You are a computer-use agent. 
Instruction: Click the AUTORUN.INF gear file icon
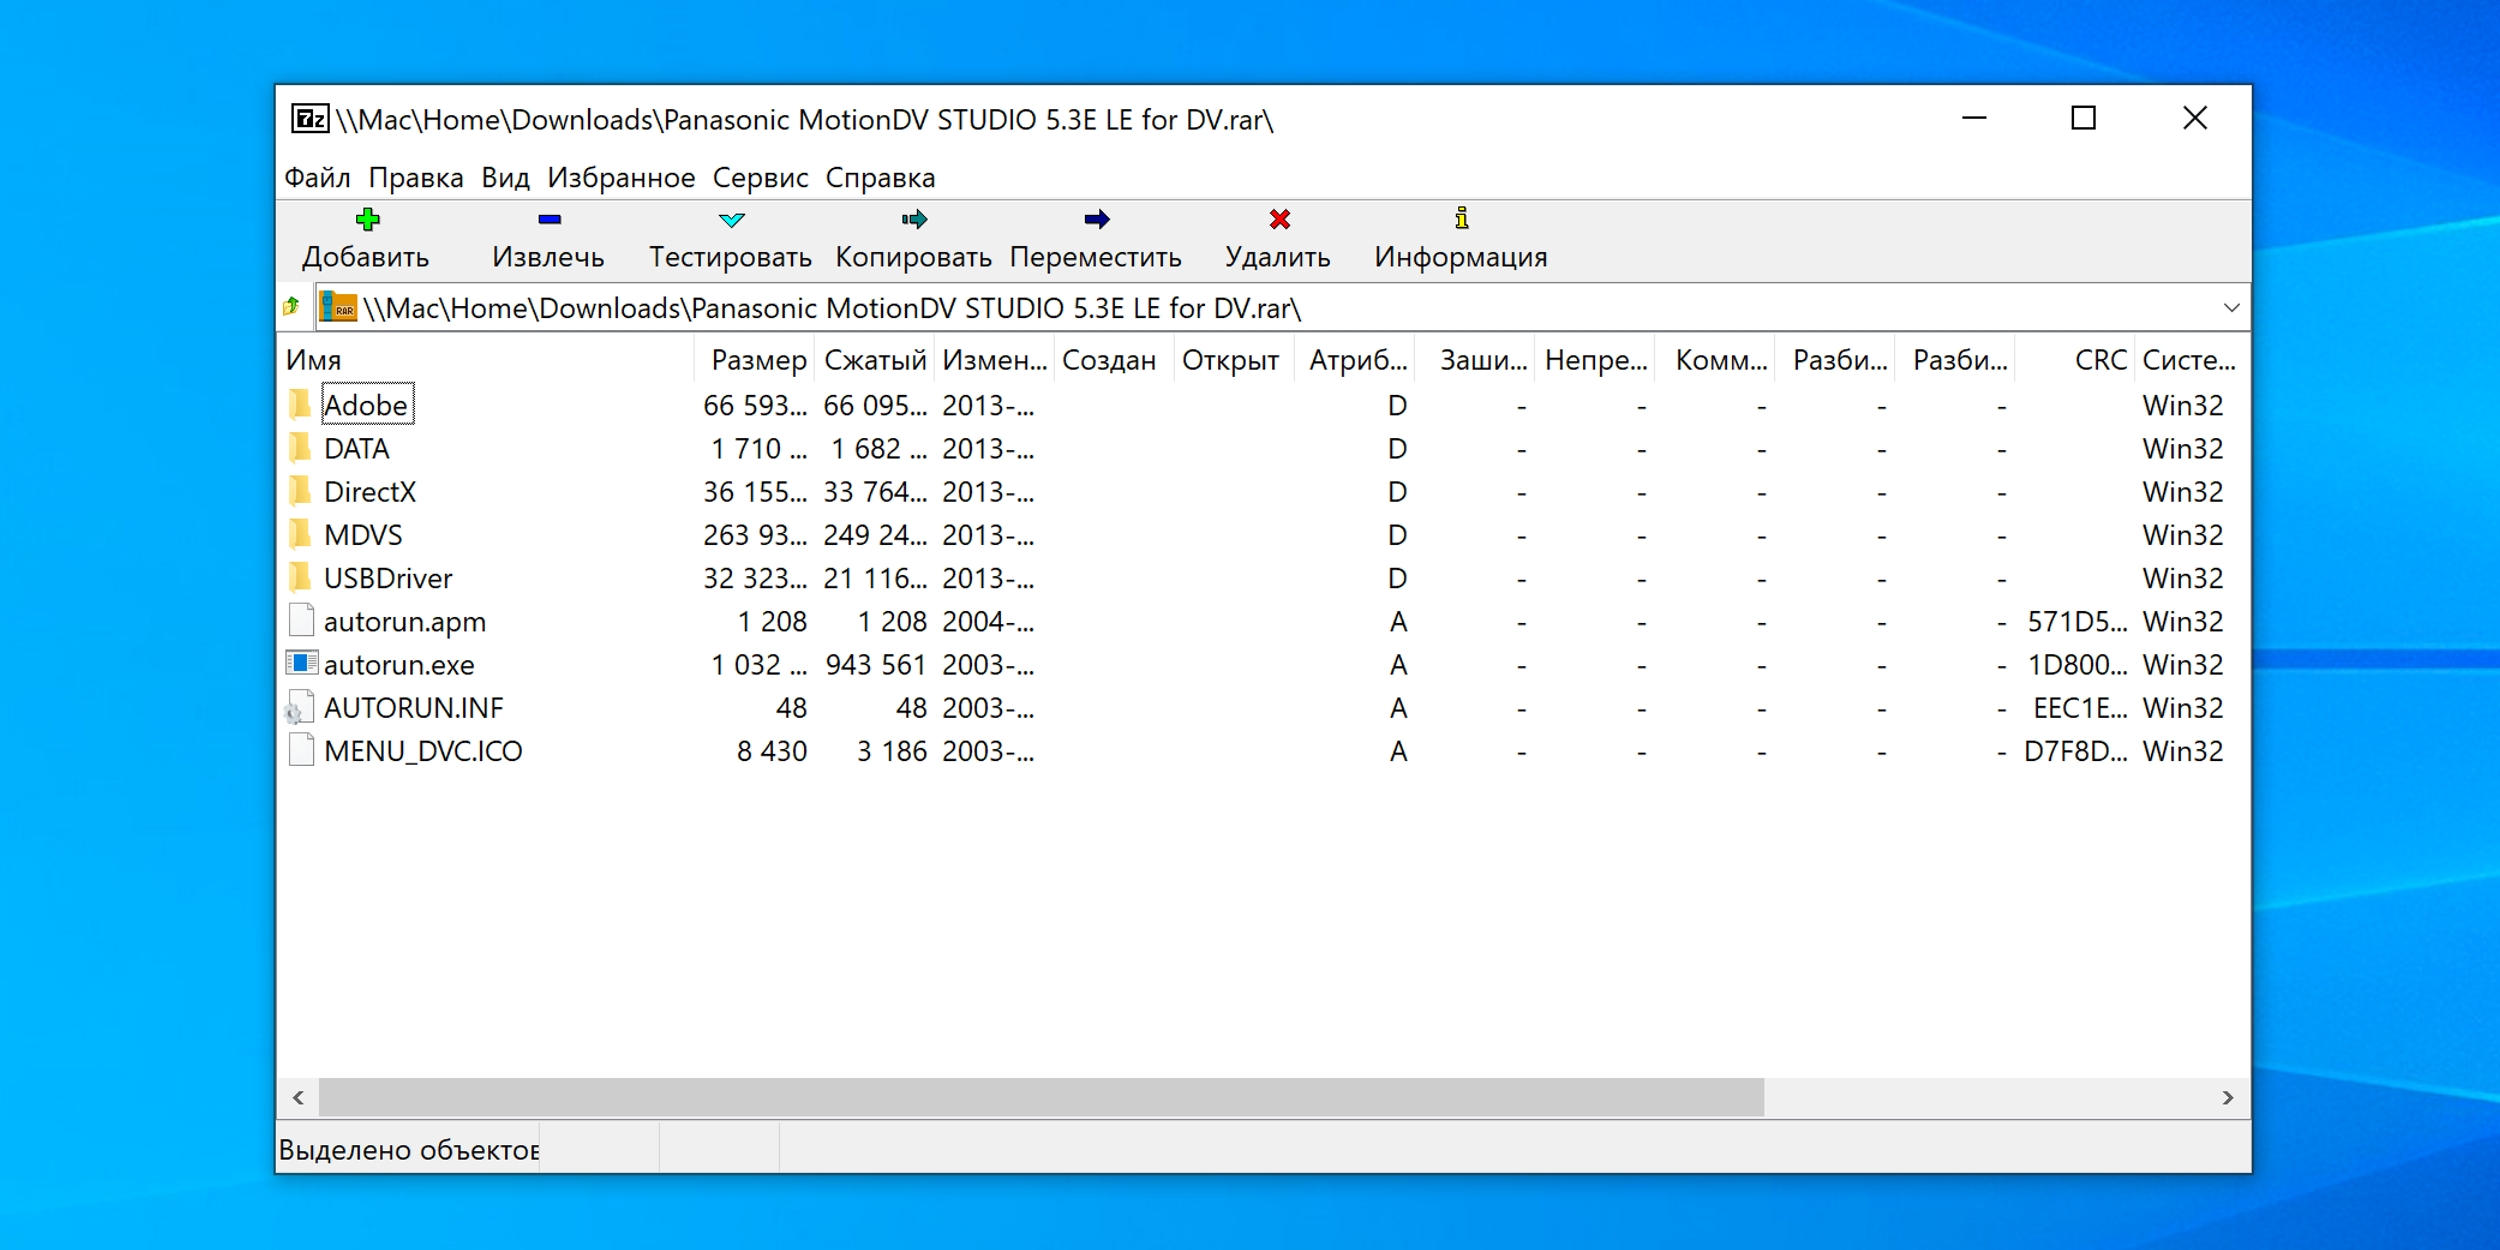tap(300, 707)
